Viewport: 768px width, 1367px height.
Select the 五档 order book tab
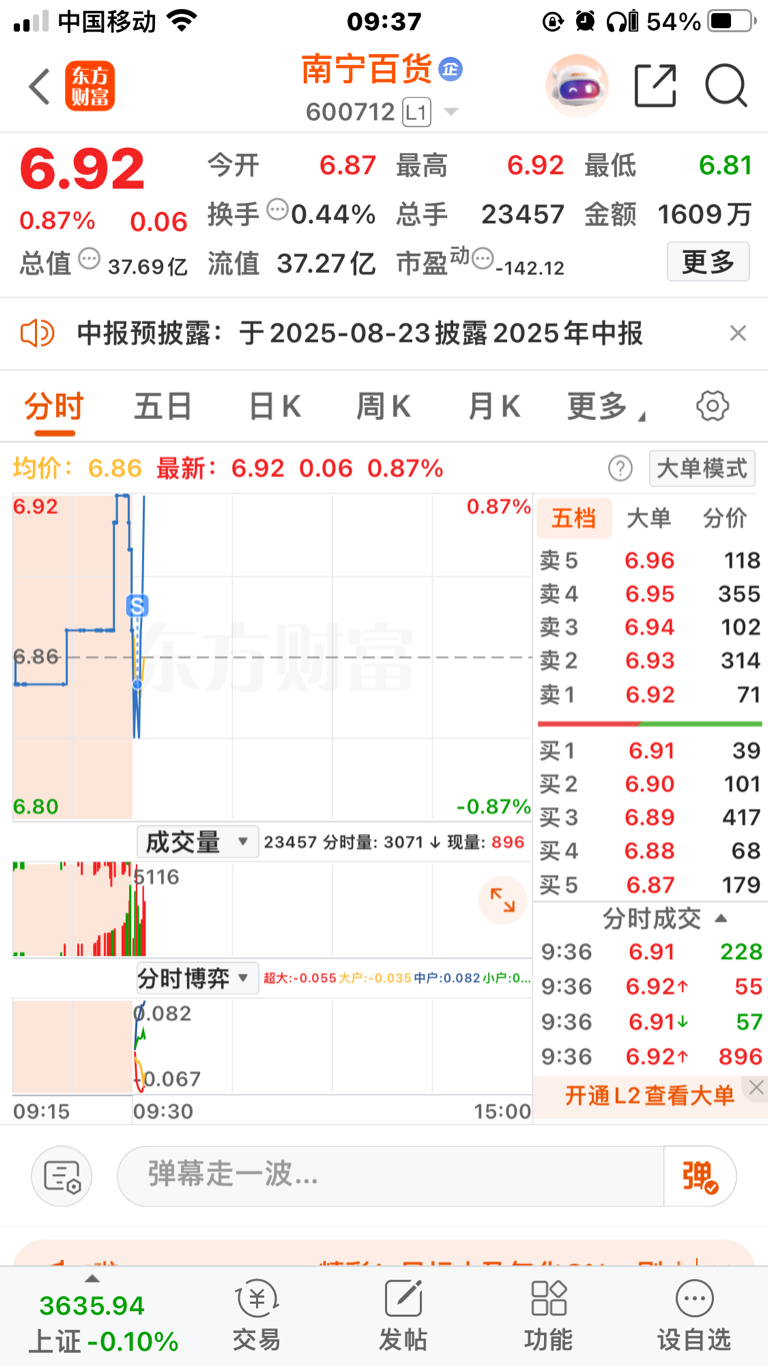574,518
